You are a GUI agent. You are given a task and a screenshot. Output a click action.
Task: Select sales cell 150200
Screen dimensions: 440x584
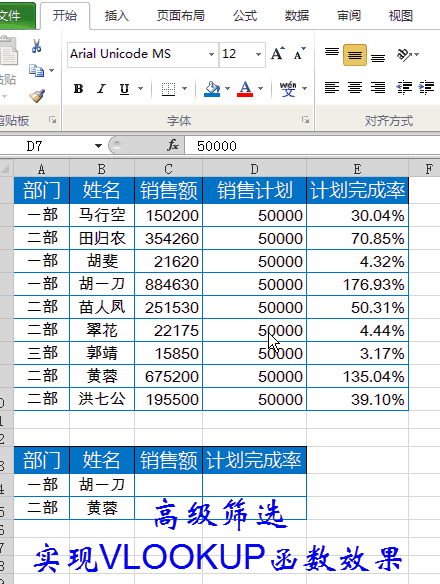168,215
